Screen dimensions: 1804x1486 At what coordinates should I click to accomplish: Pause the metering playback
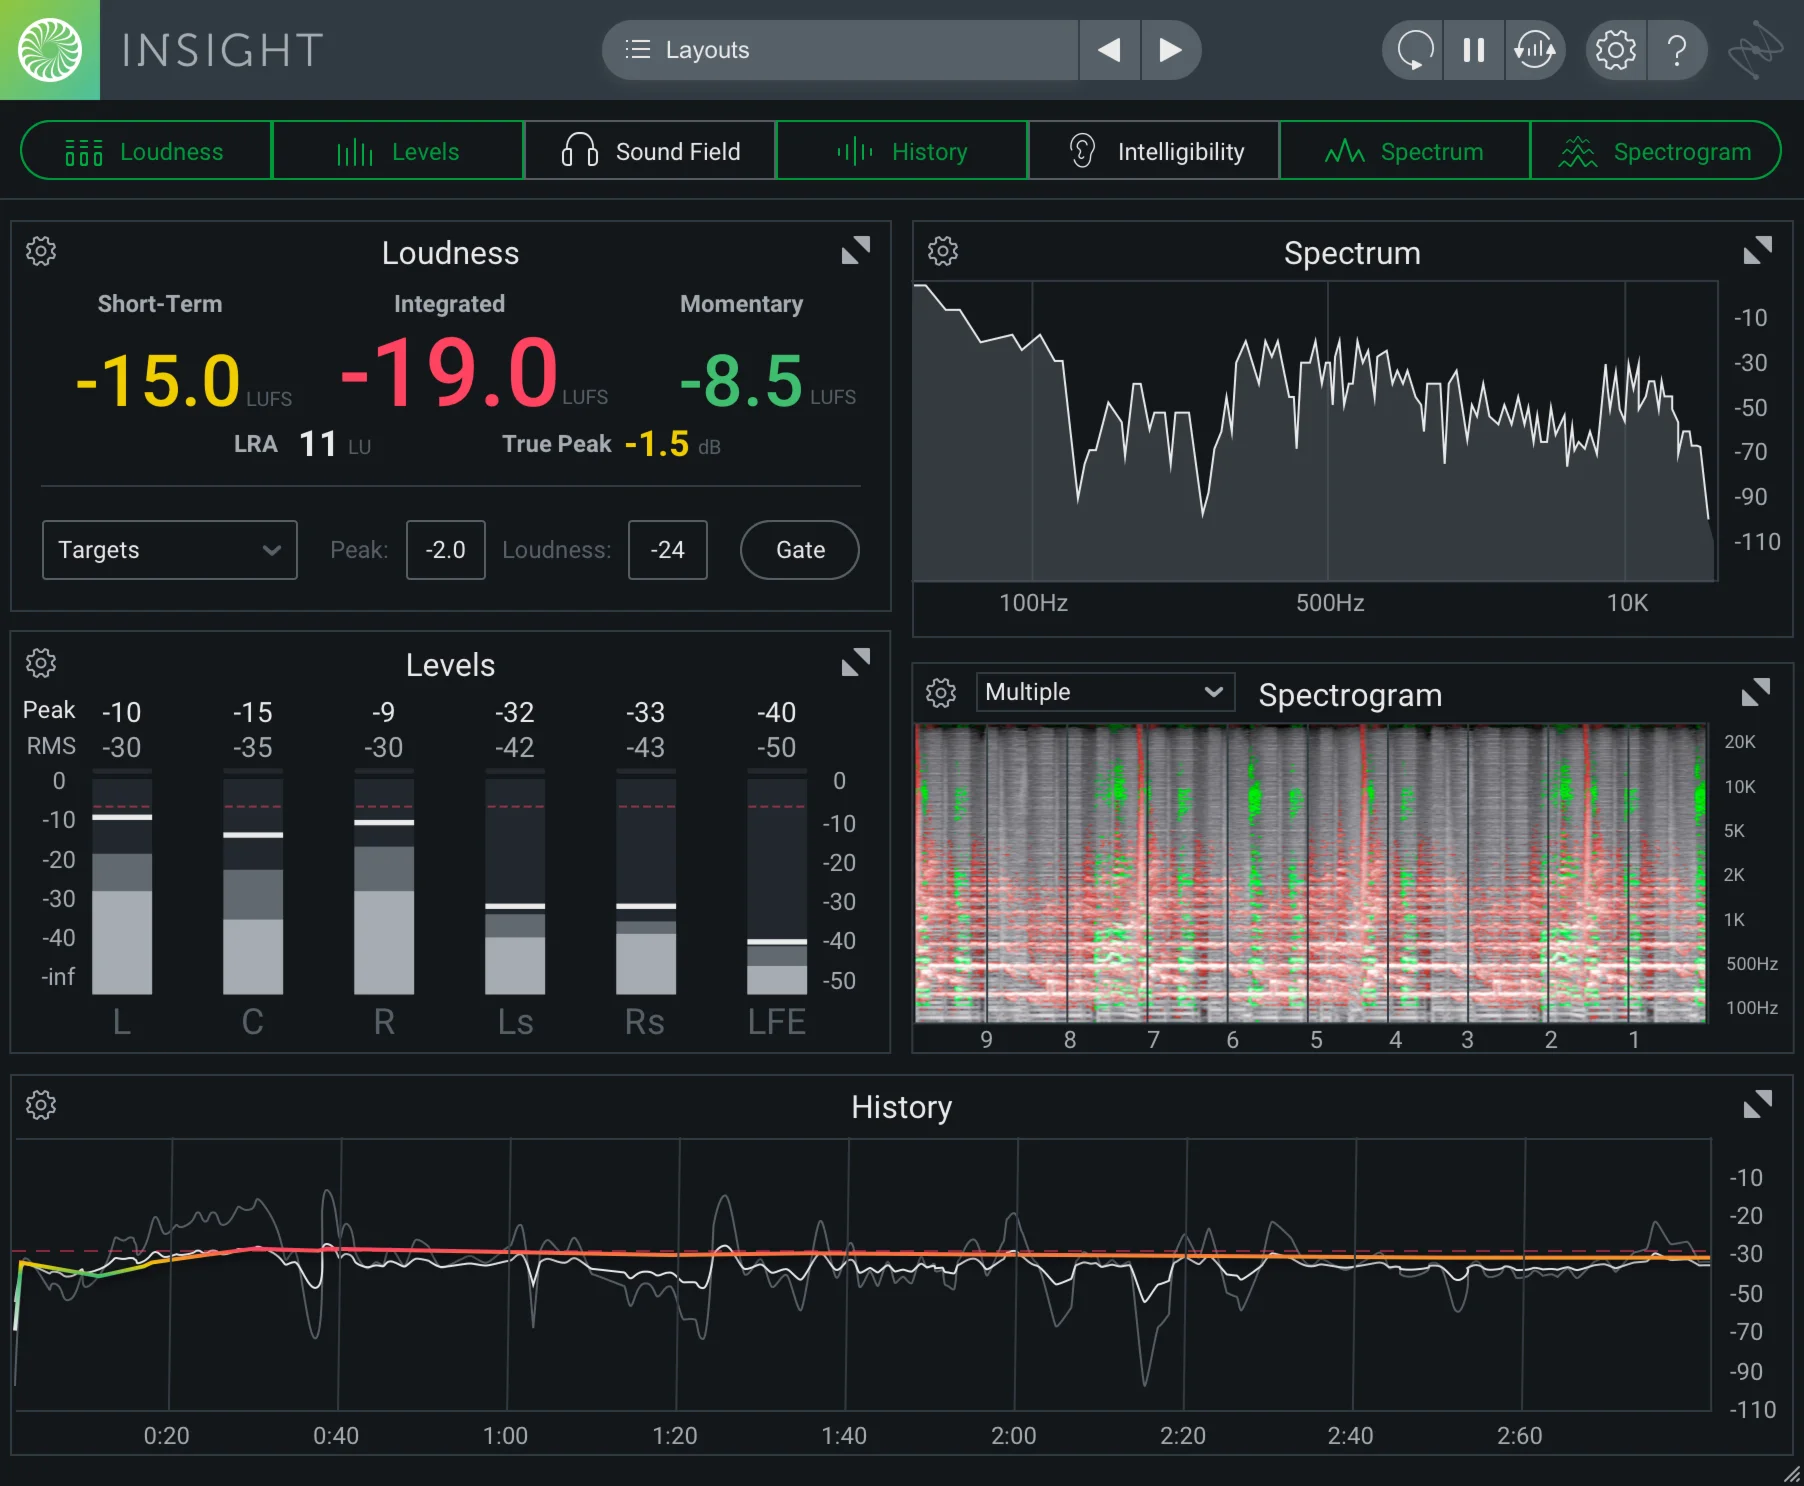(x=1473, y=49)
